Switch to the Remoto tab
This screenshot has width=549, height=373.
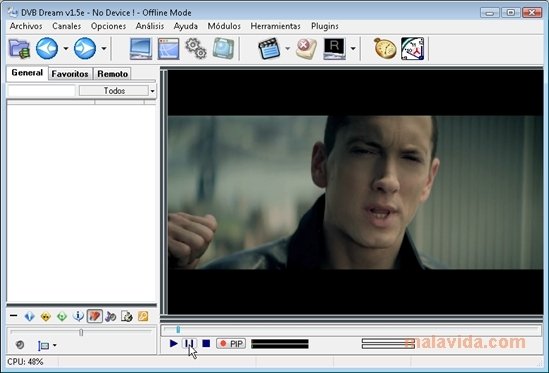(112, 74)
